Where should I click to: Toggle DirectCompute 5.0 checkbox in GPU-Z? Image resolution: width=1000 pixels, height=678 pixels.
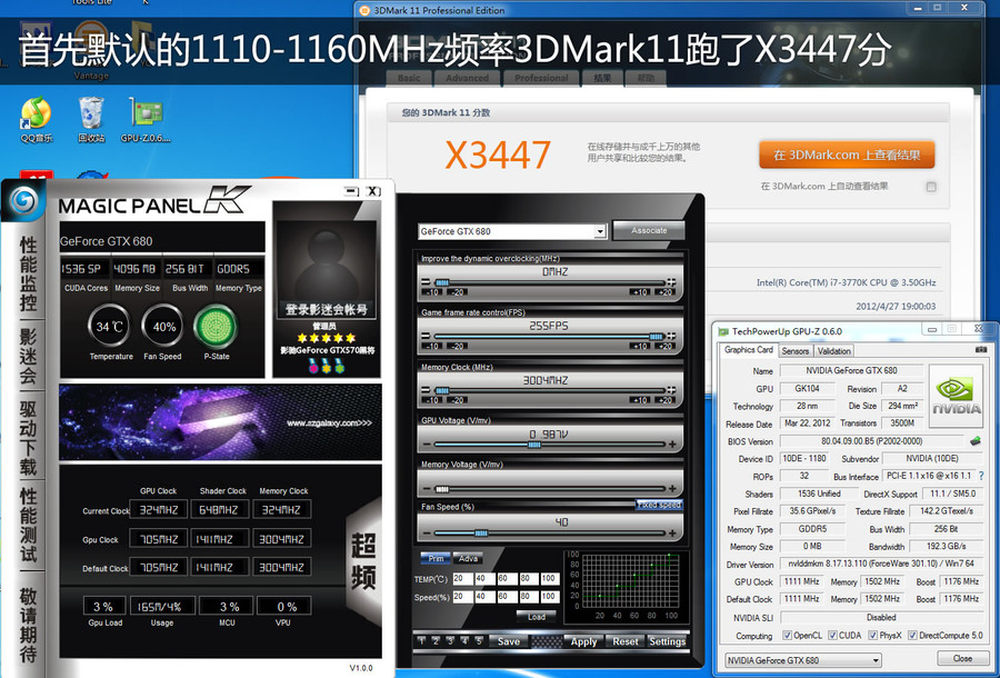pyautogui.click(x=913, y=635)
